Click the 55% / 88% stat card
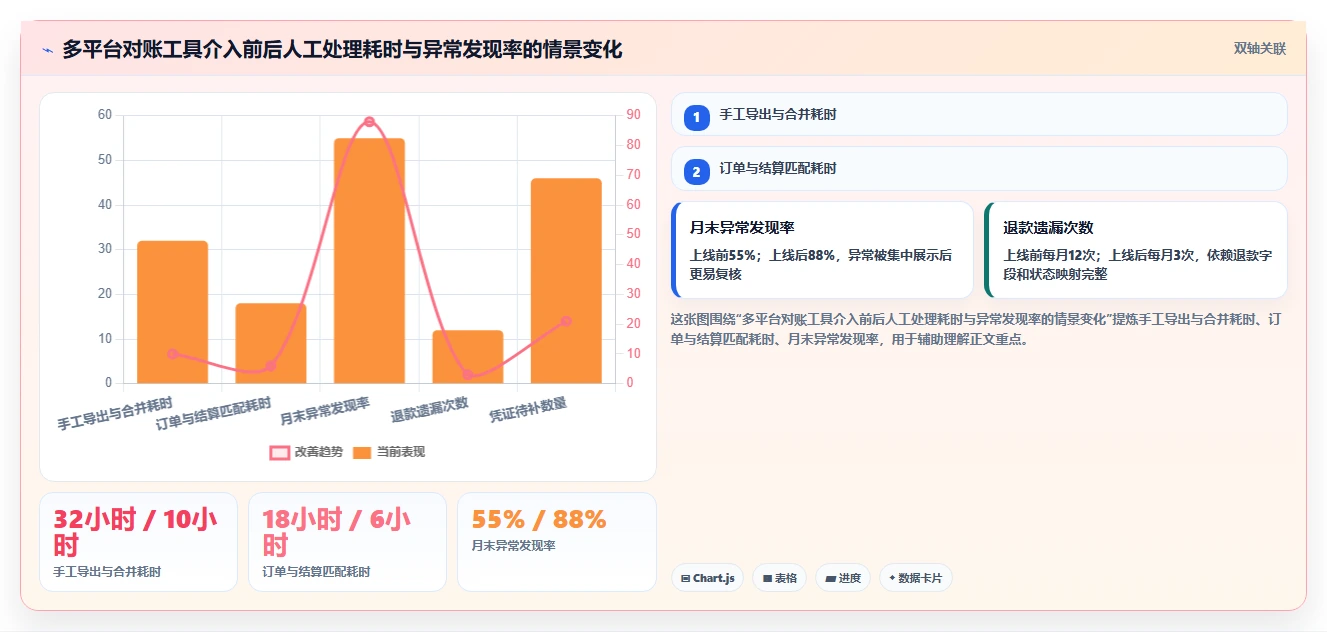The height and width of the screenshot is (632, 1327). pos(556,542)
